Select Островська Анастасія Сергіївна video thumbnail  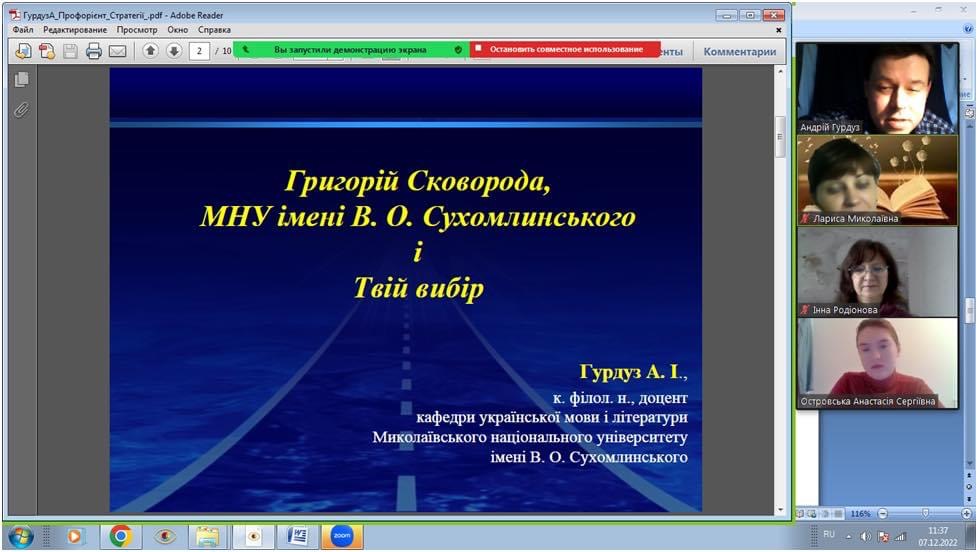pos(877,363)
